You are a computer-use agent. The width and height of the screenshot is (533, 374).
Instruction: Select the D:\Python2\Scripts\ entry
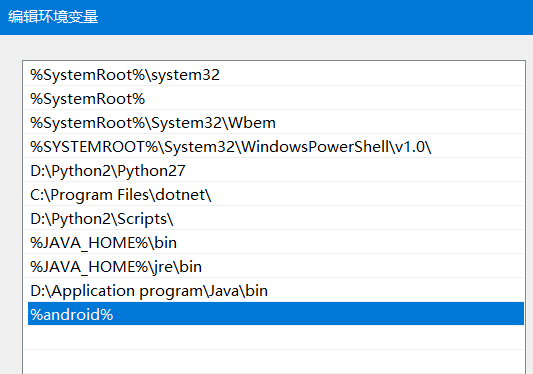(x=274, y=219)
